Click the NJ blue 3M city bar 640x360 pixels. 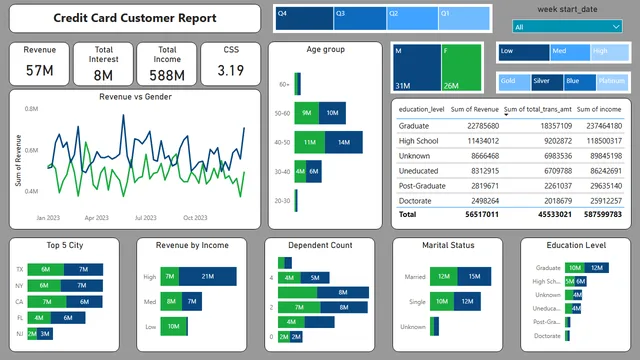pyautogui.click(x=45, y=333)
